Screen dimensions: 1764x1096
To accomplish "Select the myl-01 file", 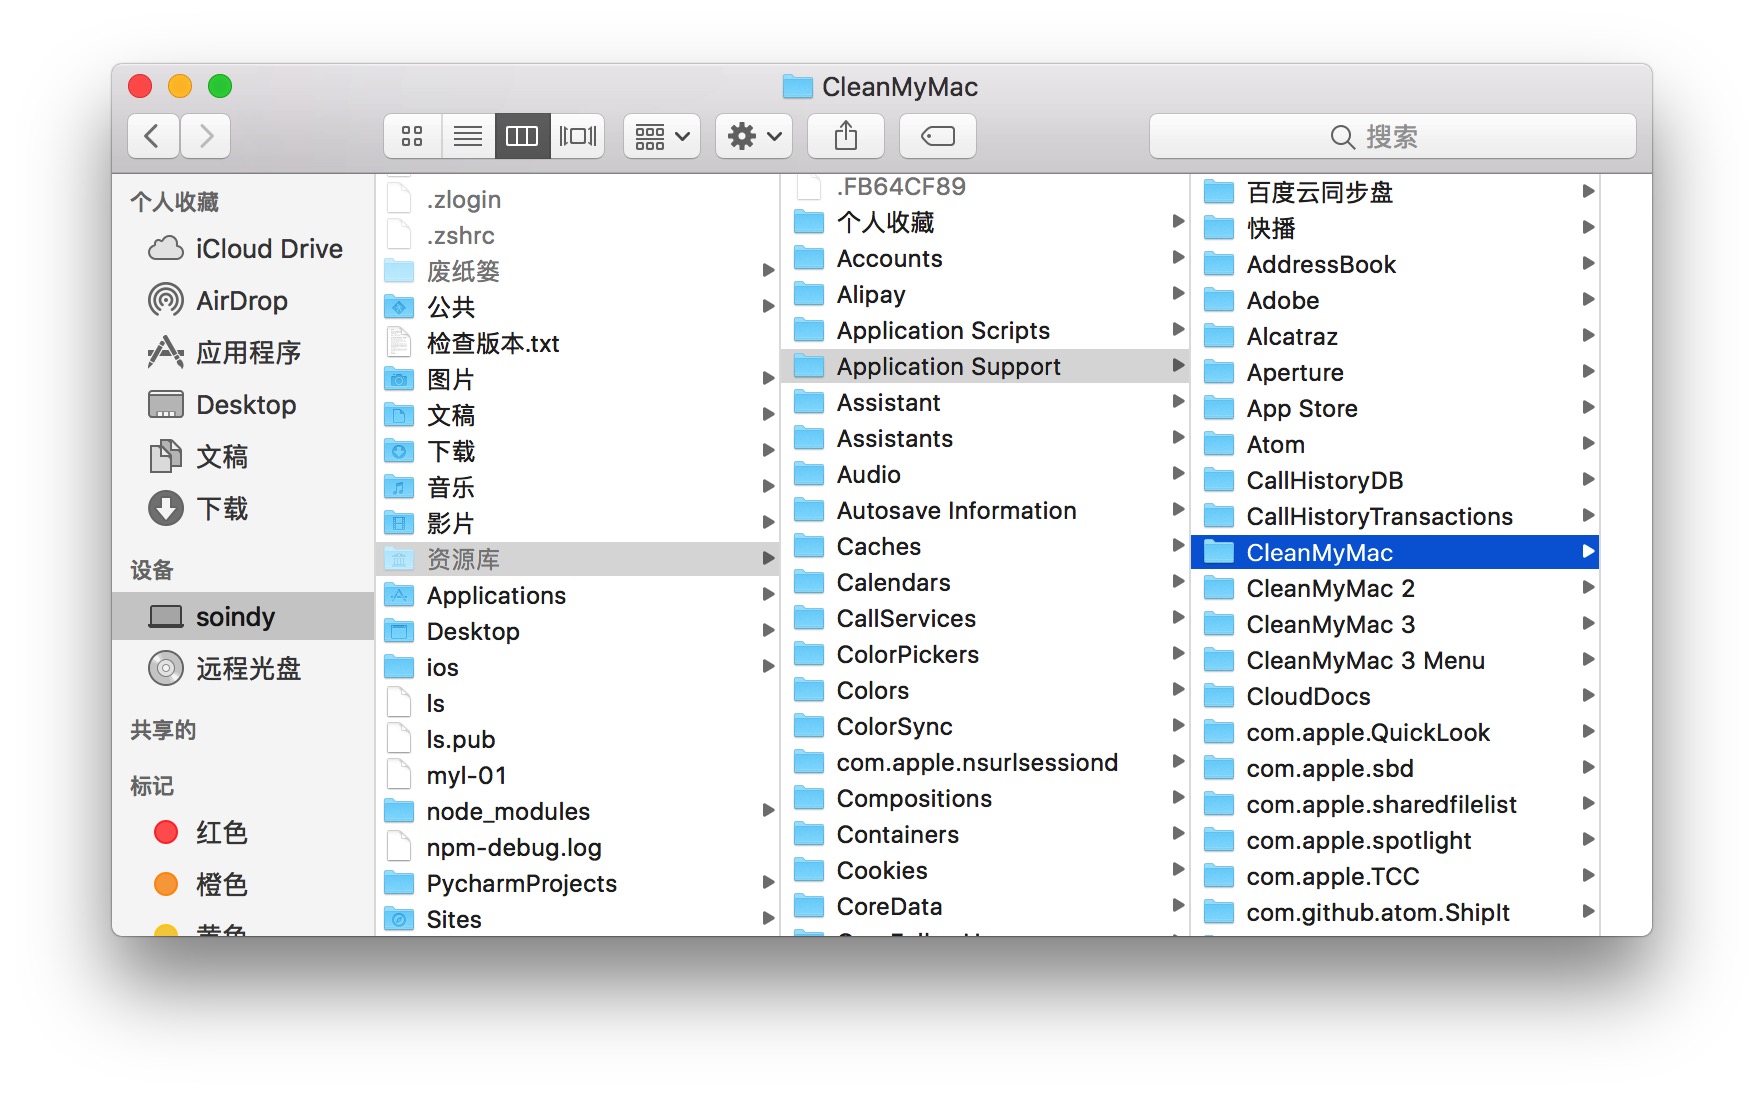I will pyautogui.click(x=578, y=776).
